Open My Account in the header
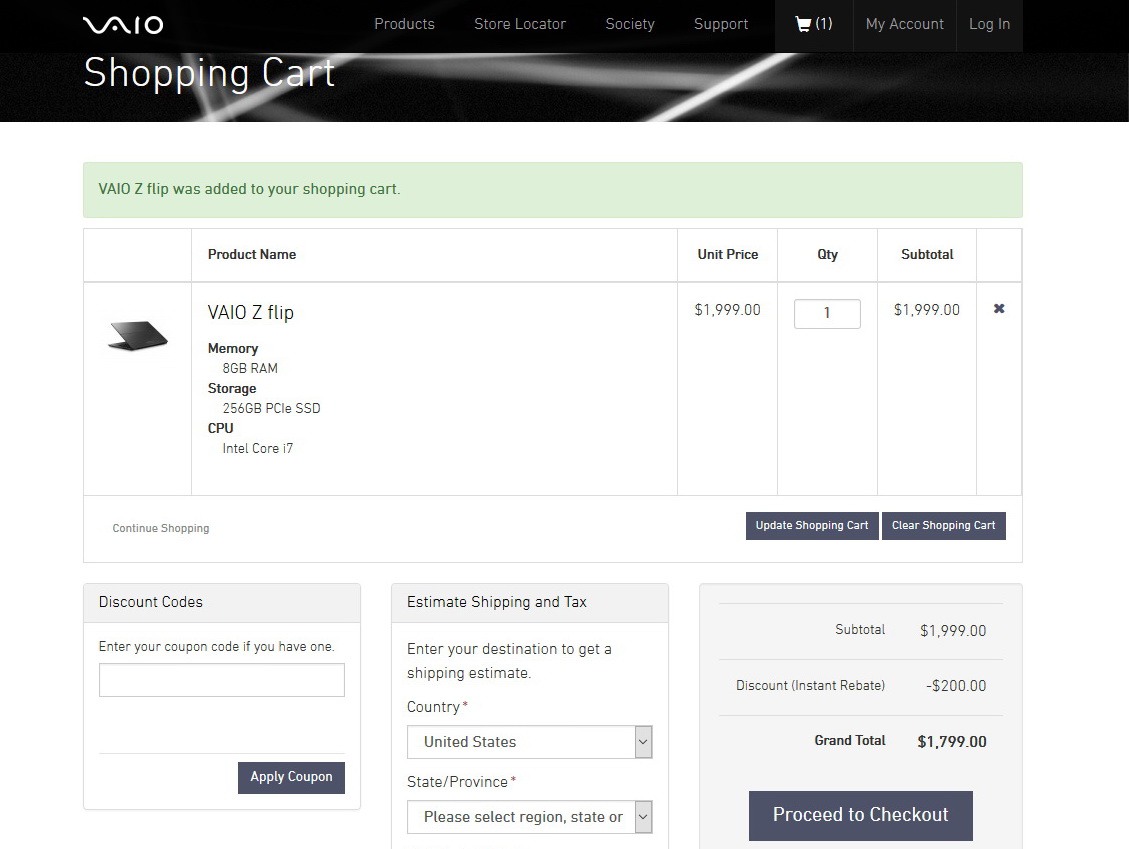The image size is (1129, 849). (x=904, y=24)
